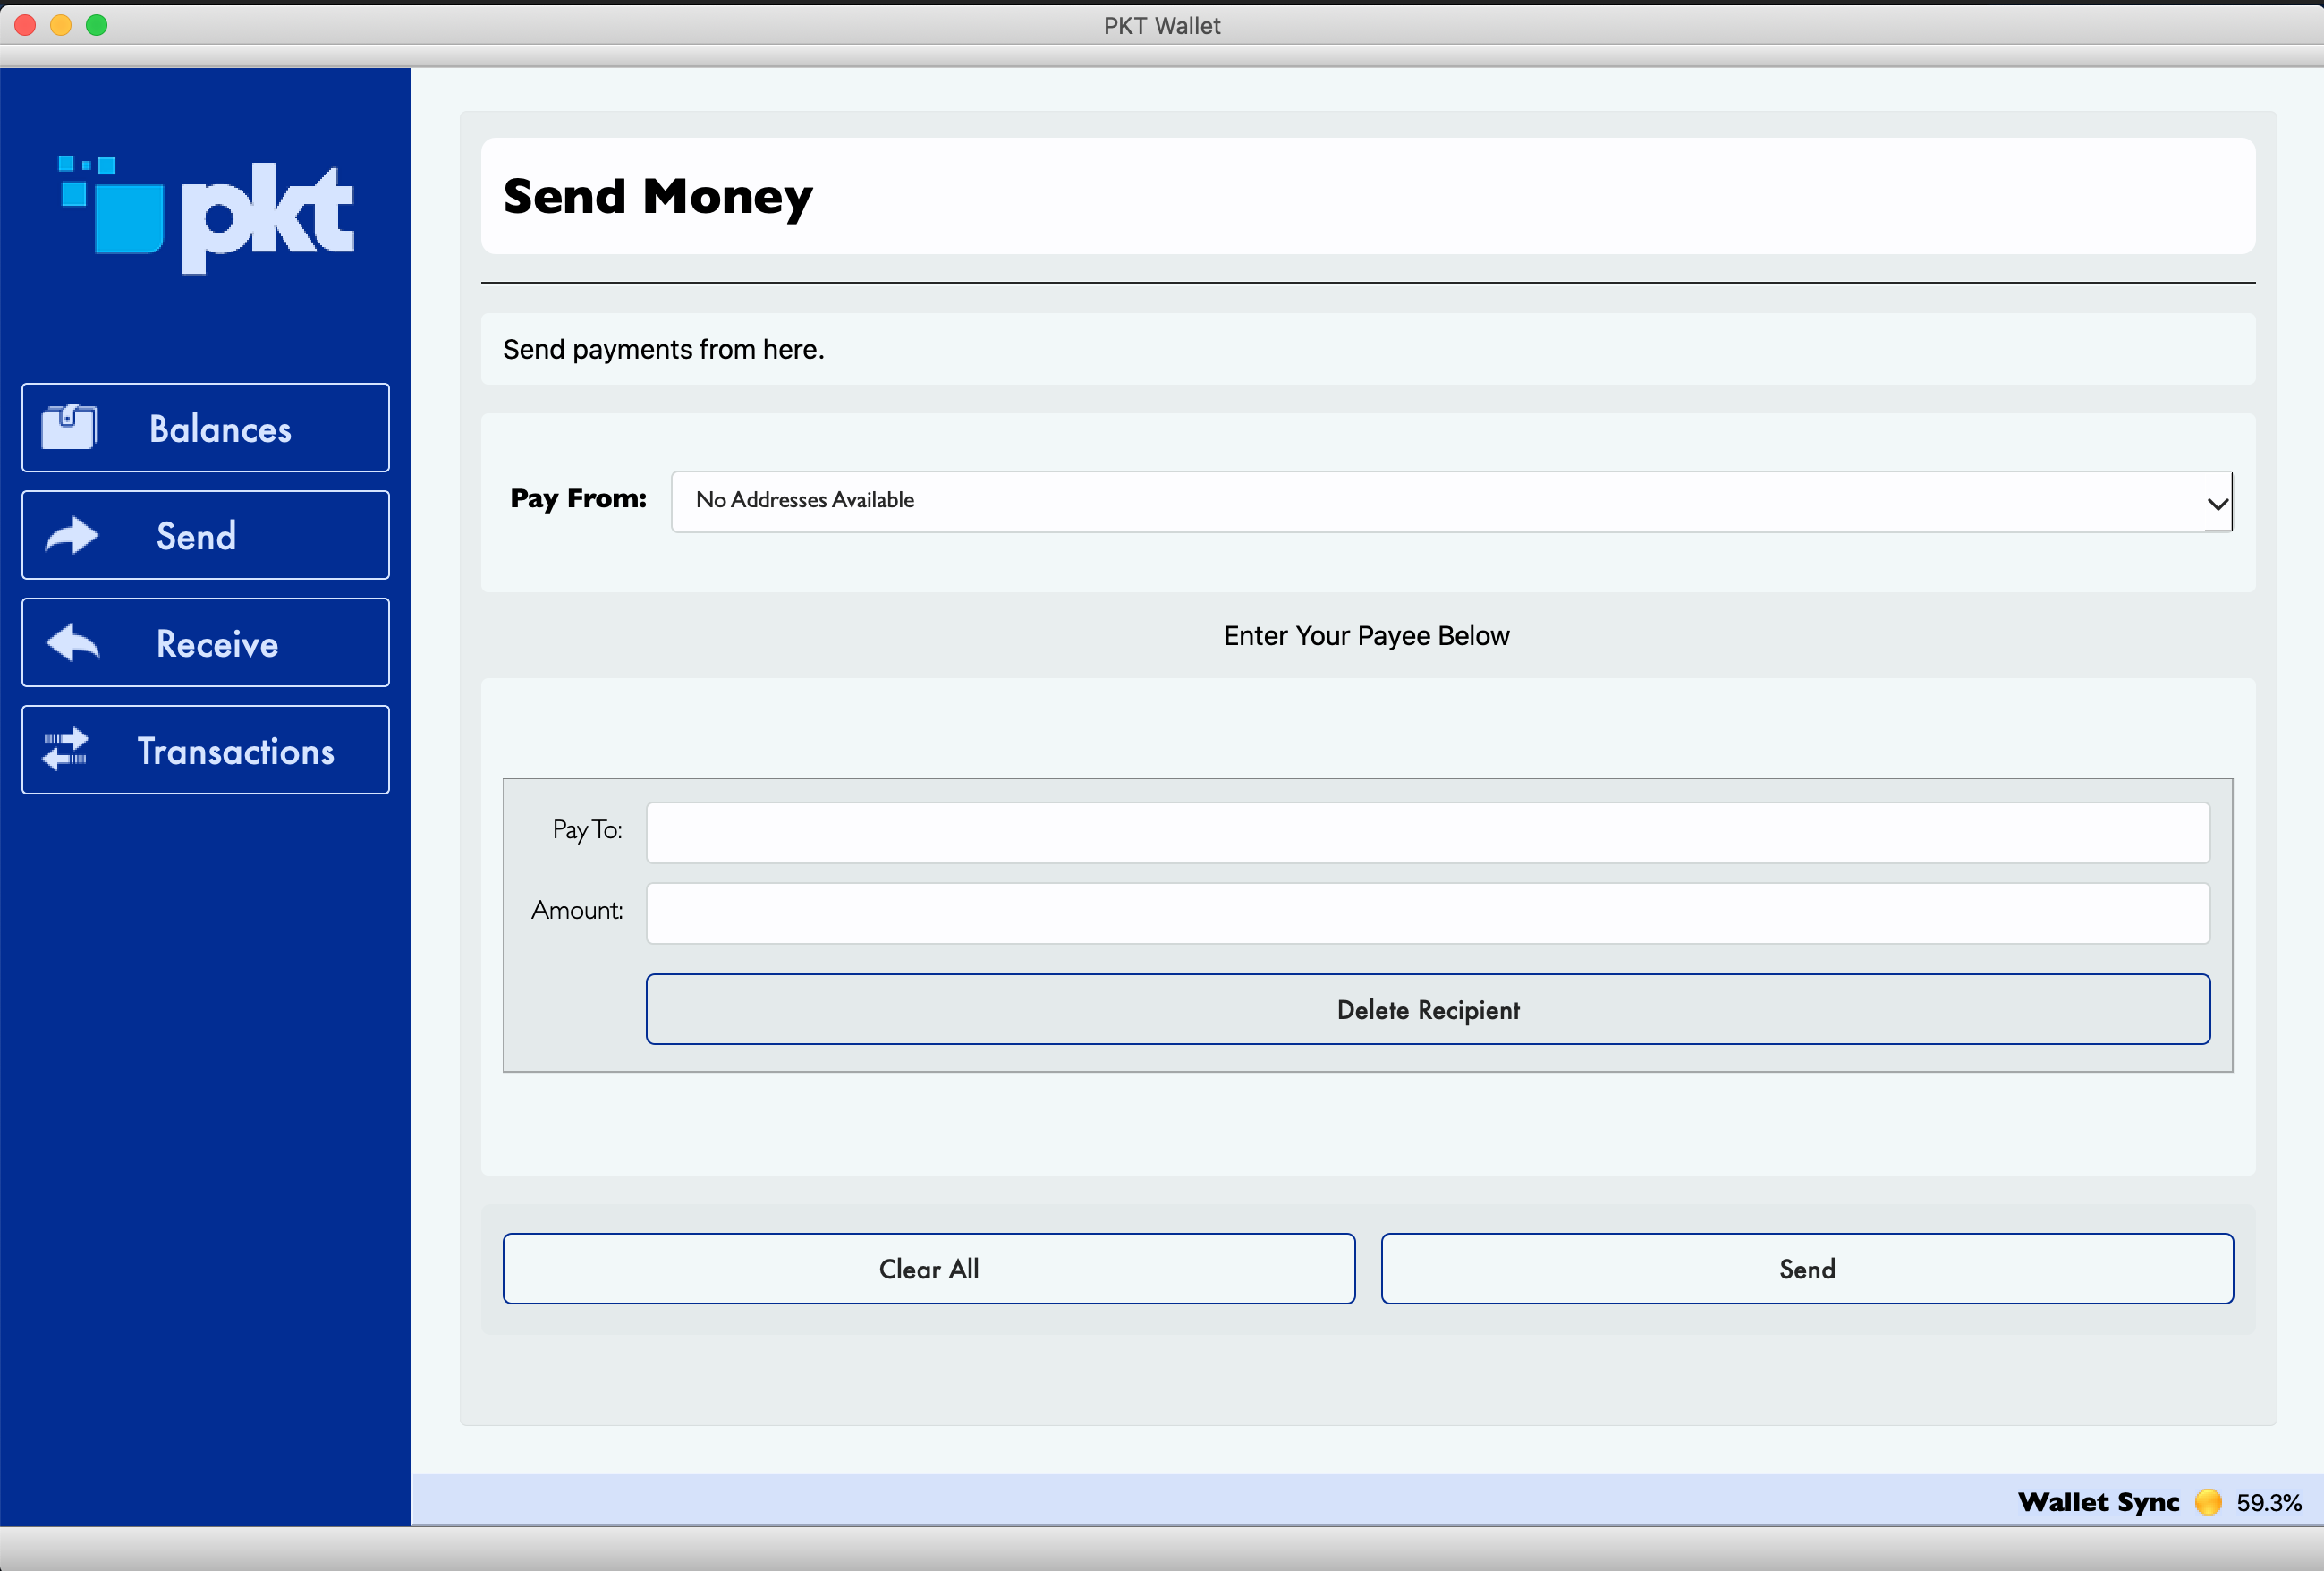Expand the No Addresses Available selector
Screen dimensions: 2324x1571
pyautogui.click(x=1450, y=501)
